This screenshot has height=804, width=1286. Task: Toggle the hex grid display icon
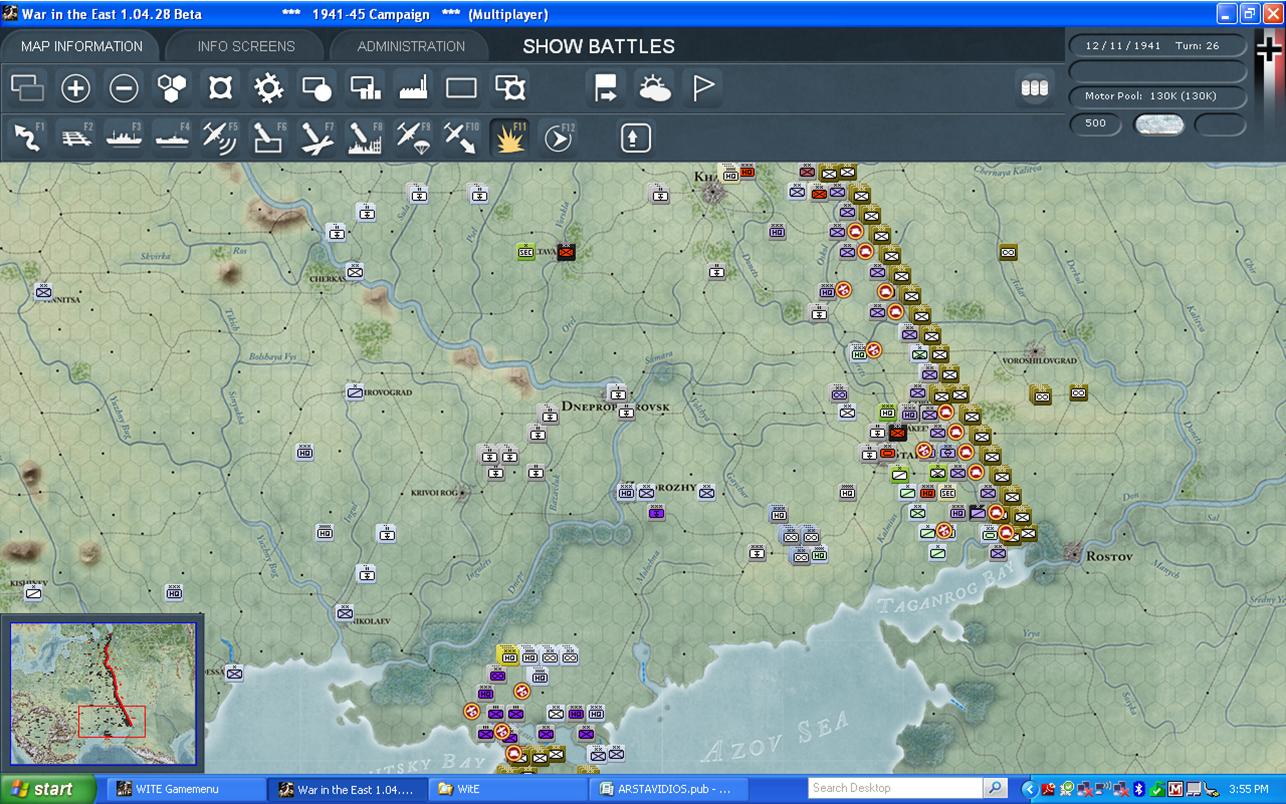pyautogui.click(x=173, y=89)
